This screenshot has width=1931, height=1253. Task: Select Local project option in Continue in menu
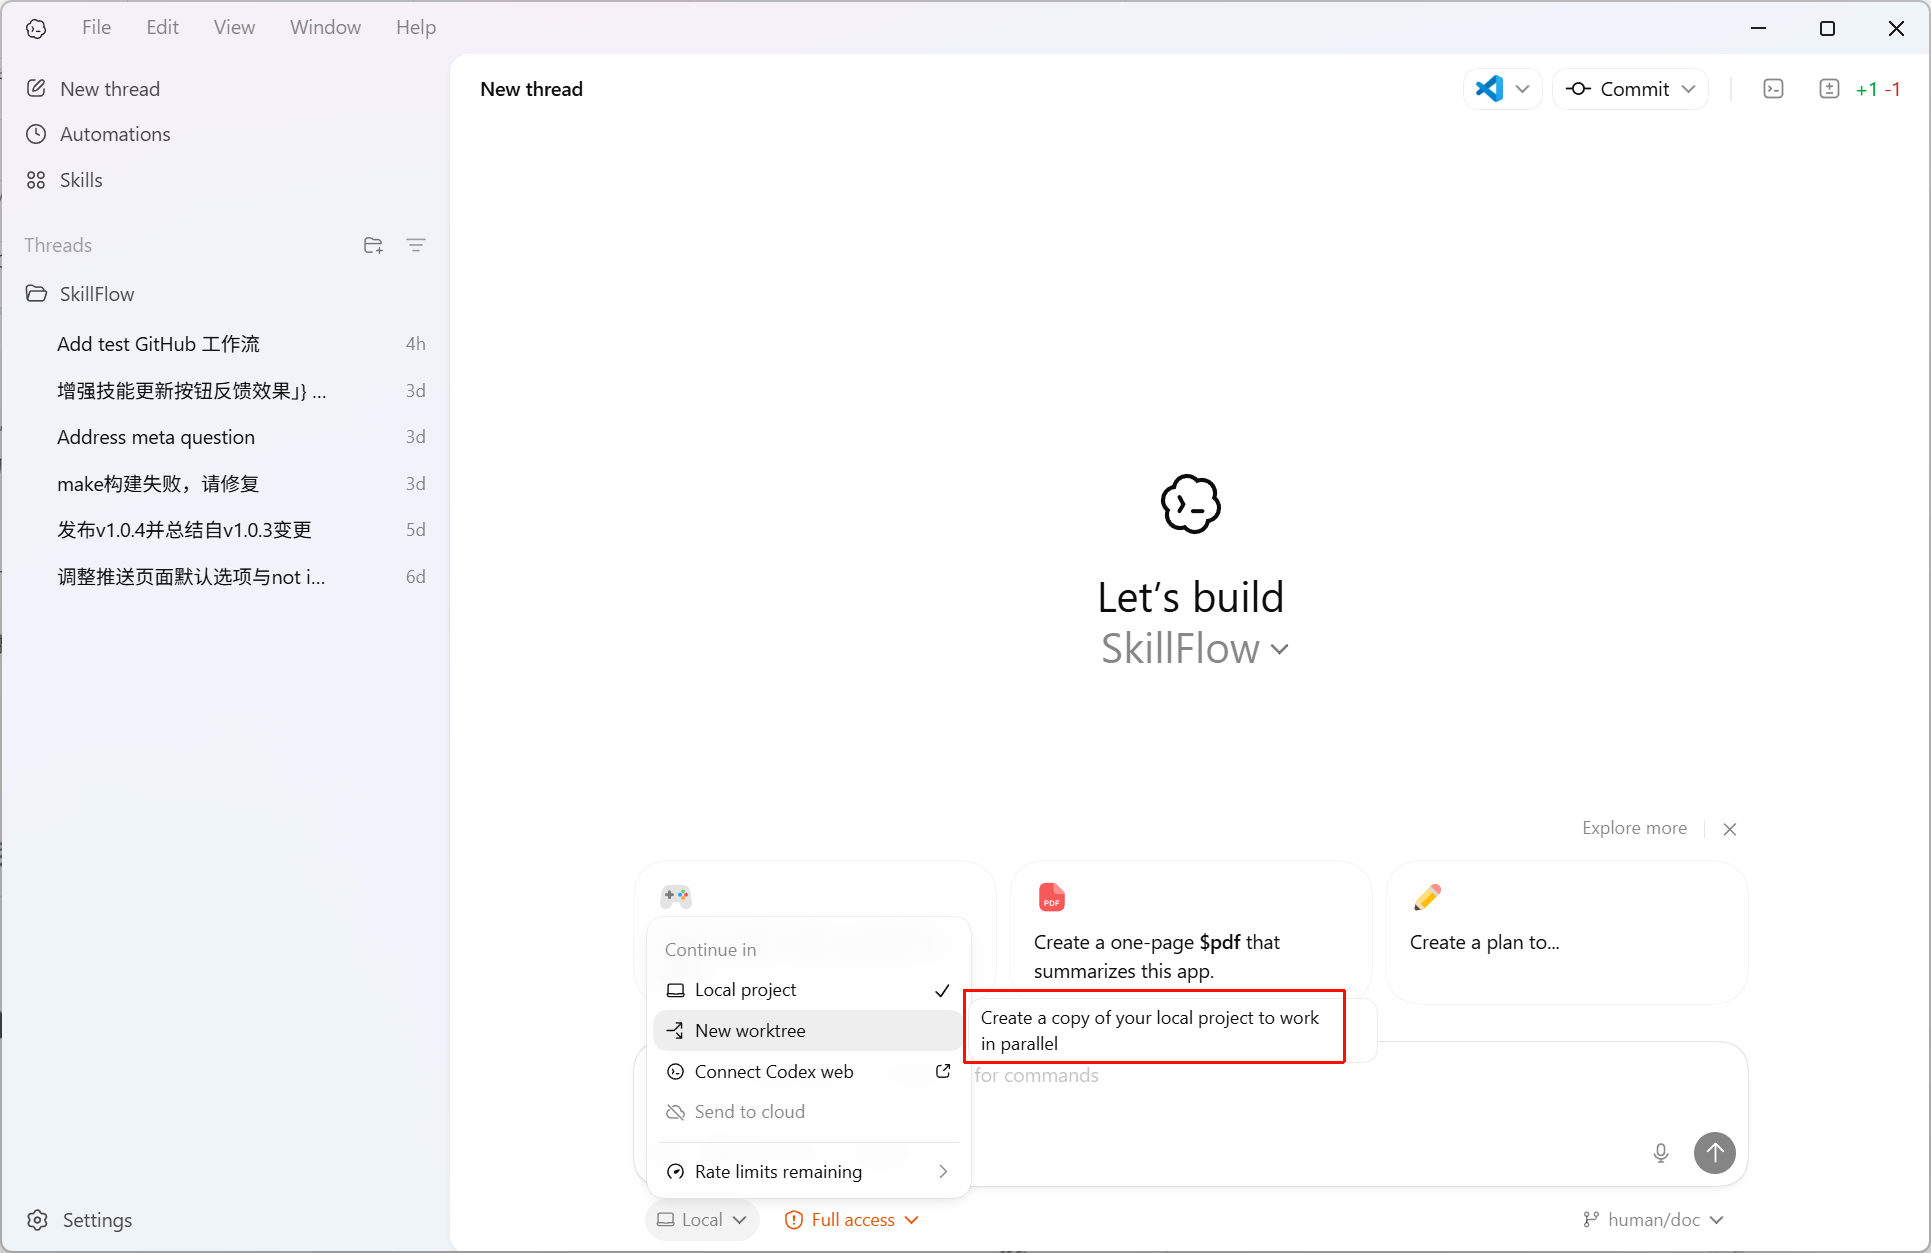click(745, 990)
